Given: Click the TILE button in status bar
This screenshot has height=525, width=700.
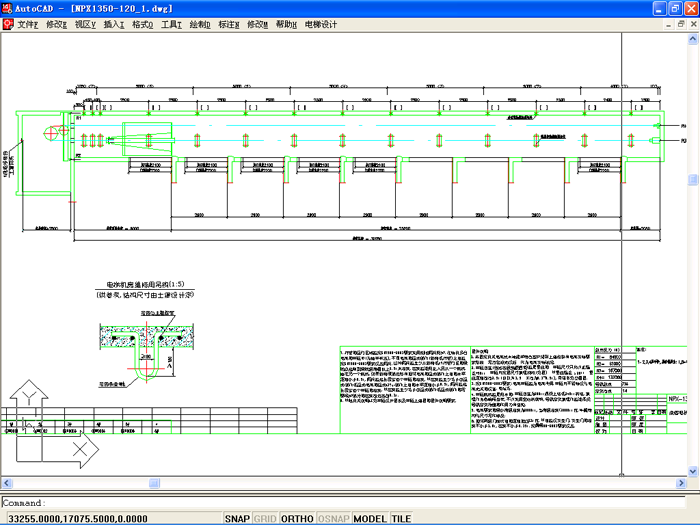Looking at the screenshot, I should coord(401,519).
